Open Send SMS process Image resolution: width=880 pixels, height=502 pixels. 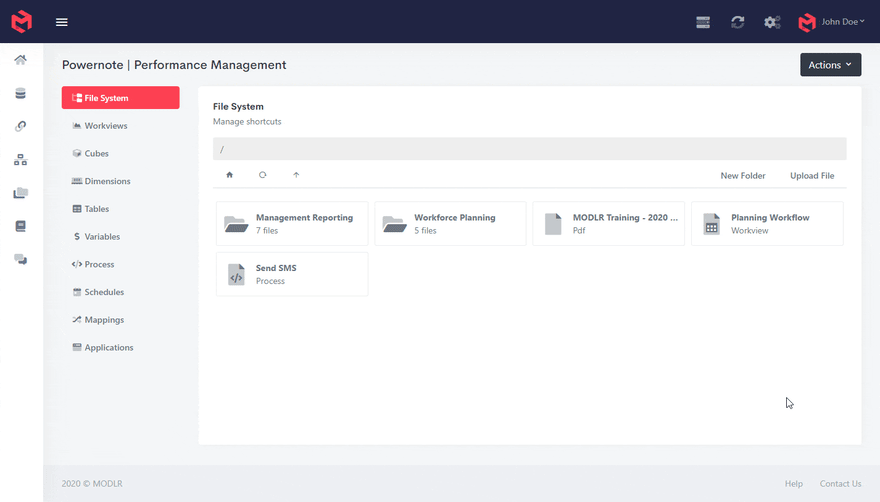(292, 274)
